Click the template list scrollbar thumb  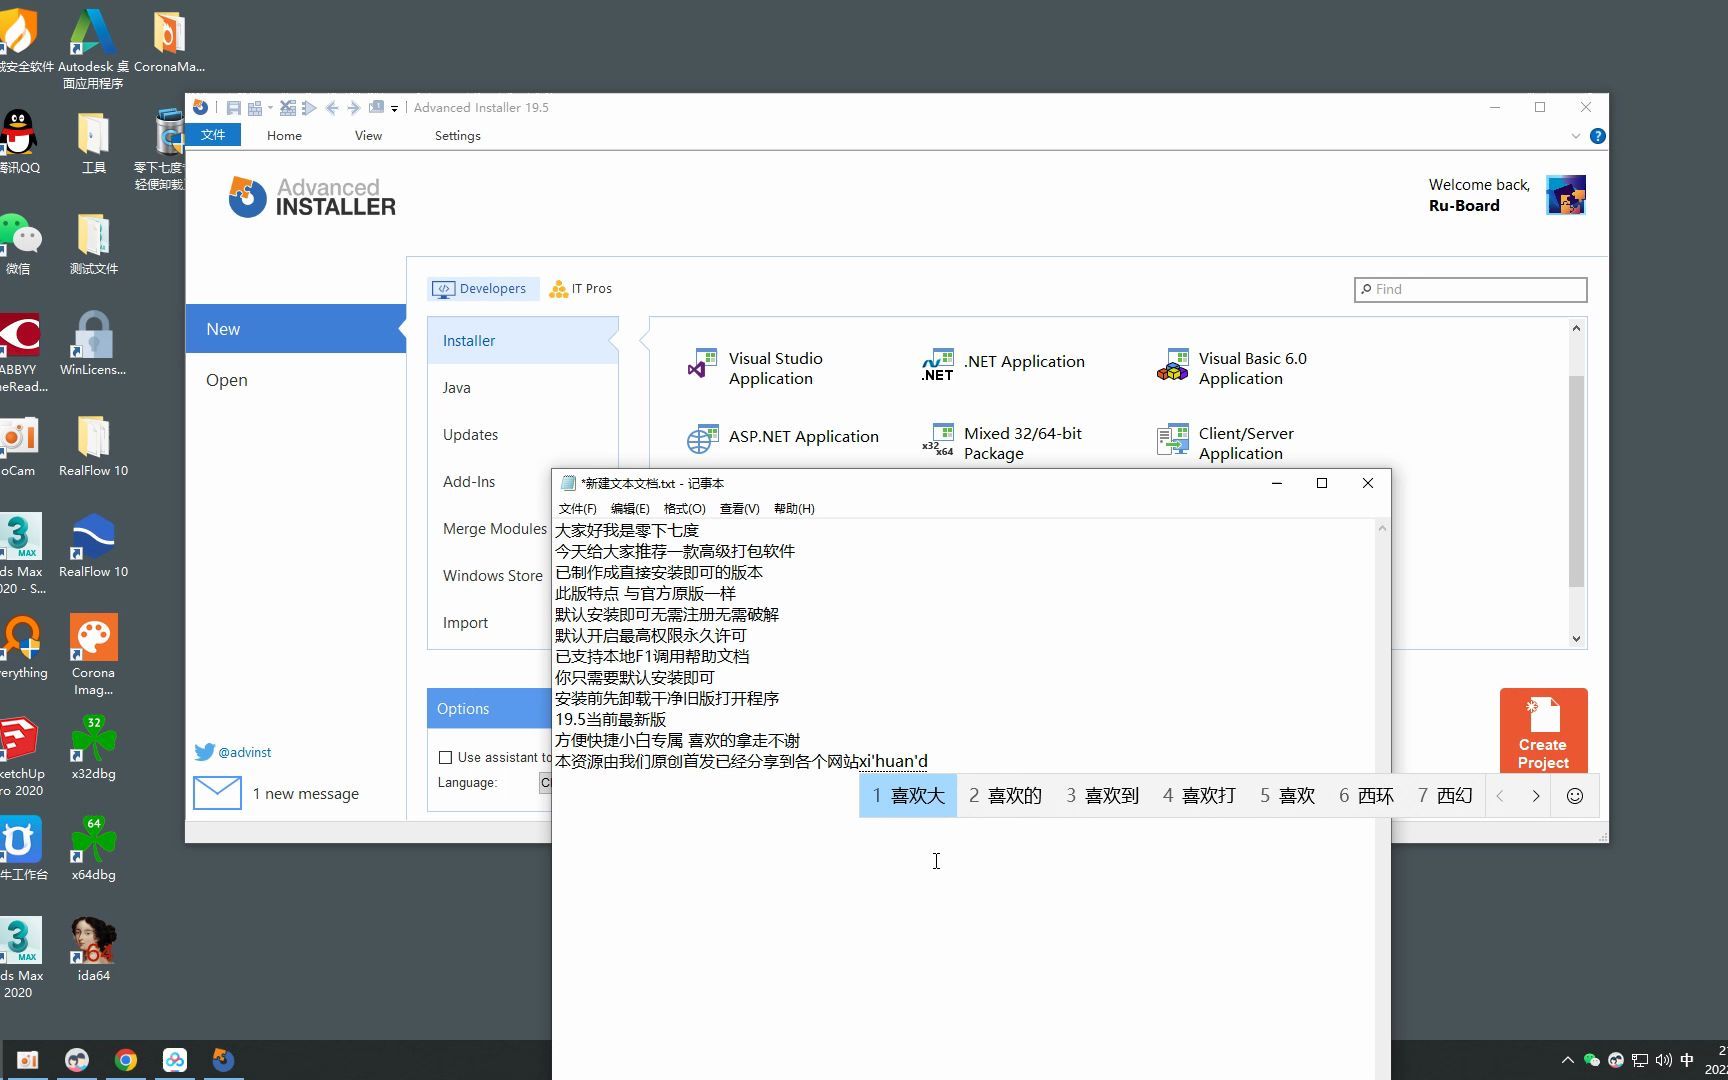(1576, 481)
